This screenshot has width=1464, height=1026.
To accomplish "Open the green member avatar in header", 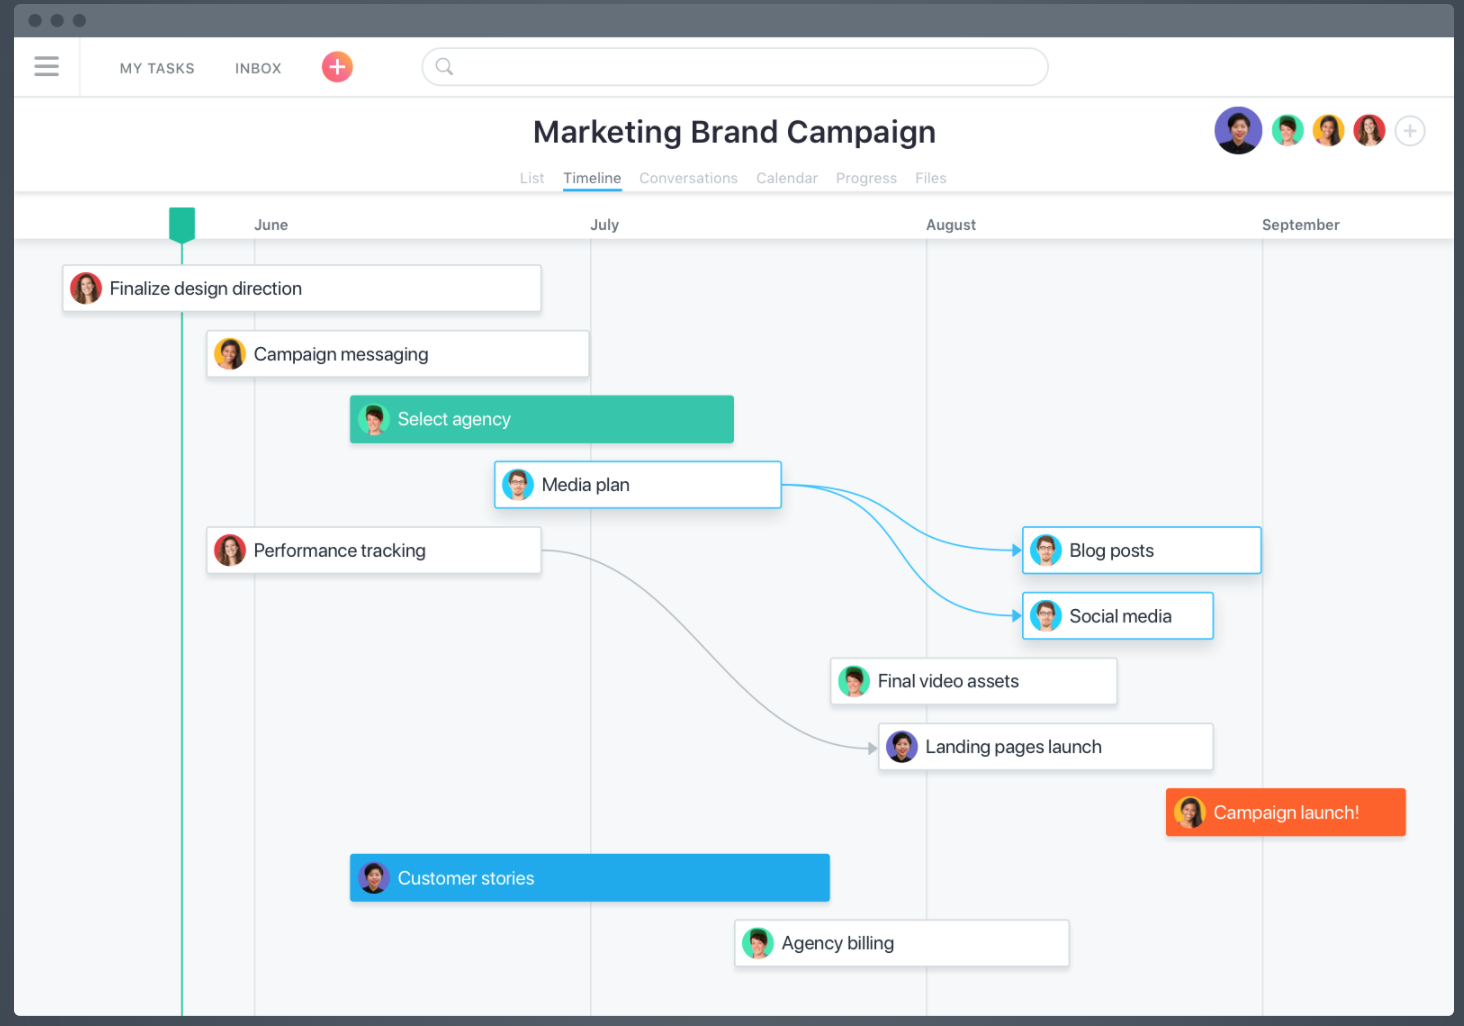I will tap(1288, 131).
